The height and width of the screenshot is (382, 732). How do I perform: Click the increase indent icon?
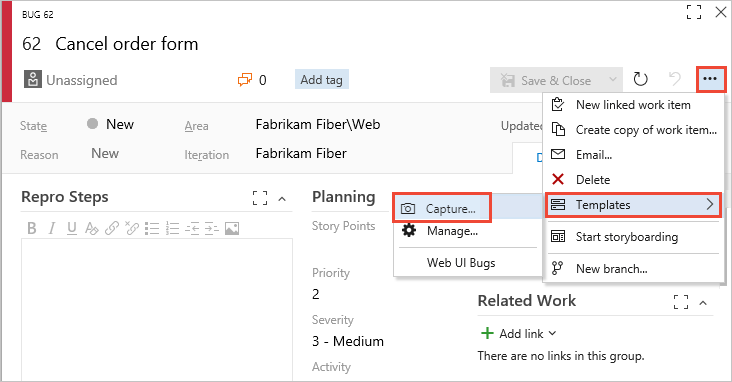[211, 228]
